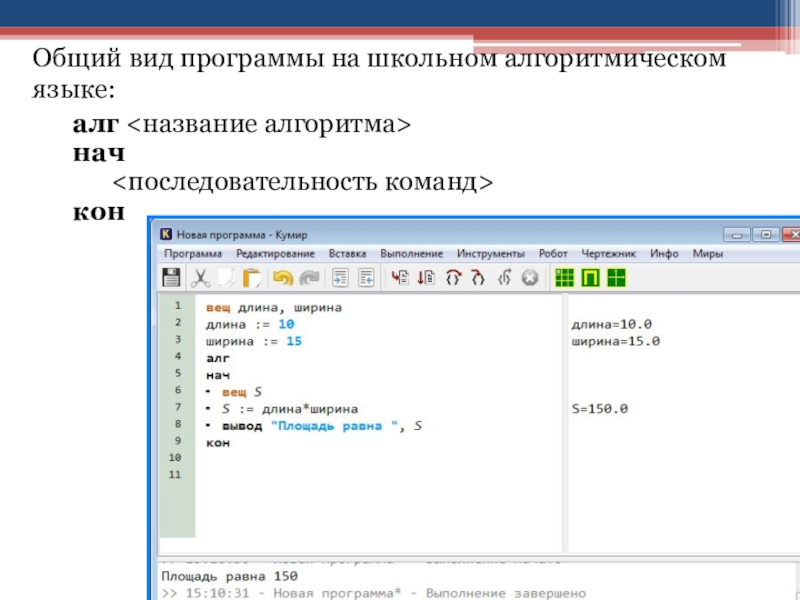Screen dimensions: 800x600
Task: Click code line 'ширина := 15'
Action: (254, 341)
